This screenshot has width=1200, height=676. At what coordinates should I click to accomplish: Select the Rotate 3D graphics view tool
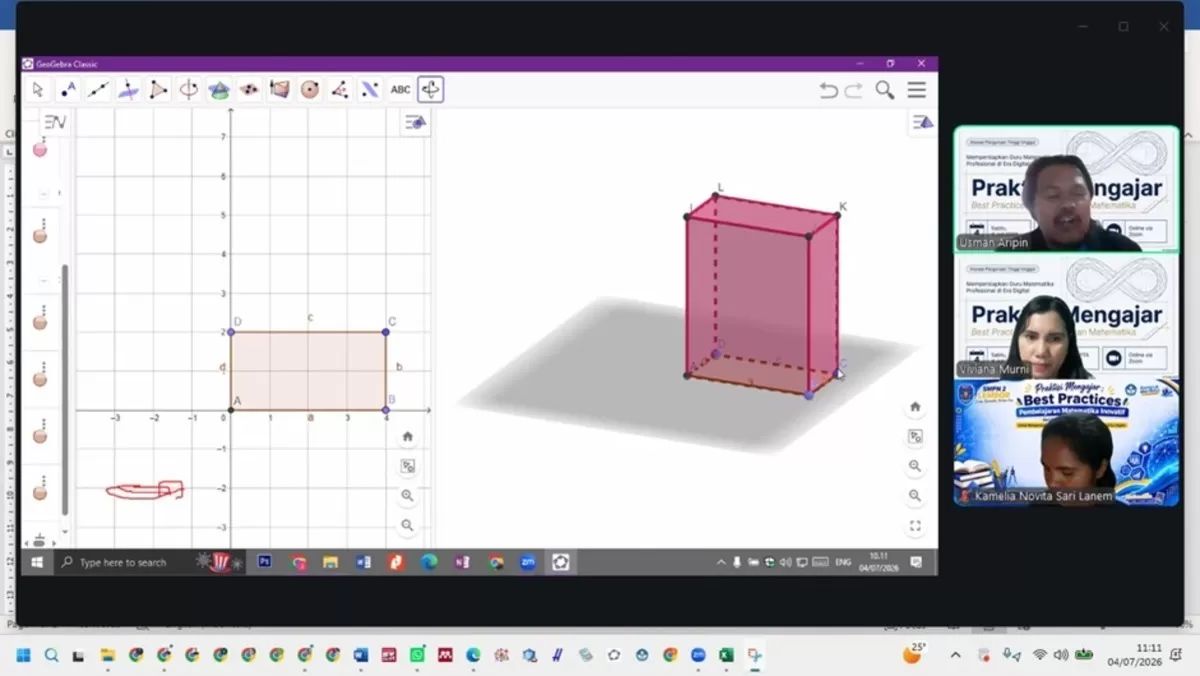[431, 90]
